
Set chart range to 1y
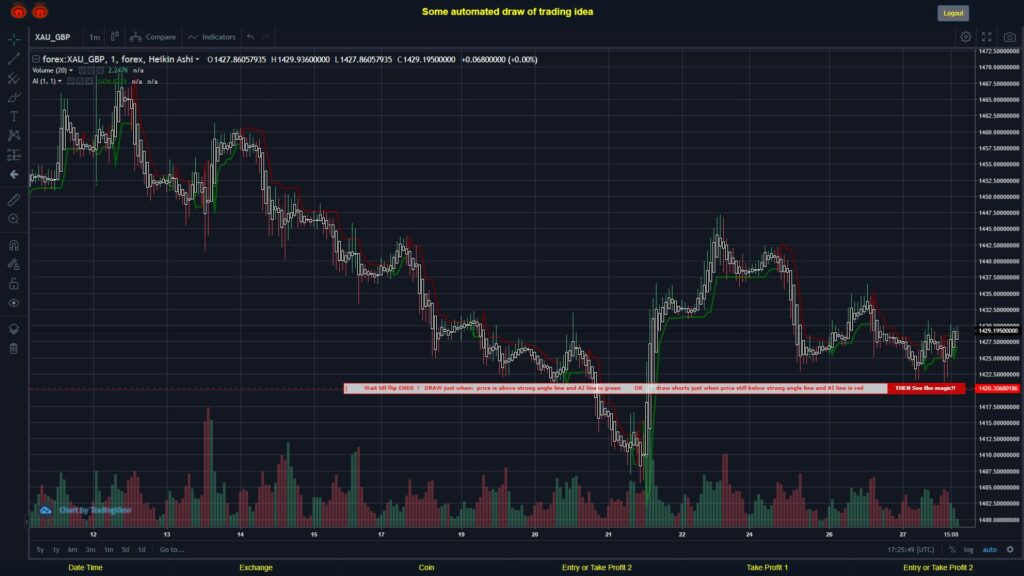click(x=56, y=550)
